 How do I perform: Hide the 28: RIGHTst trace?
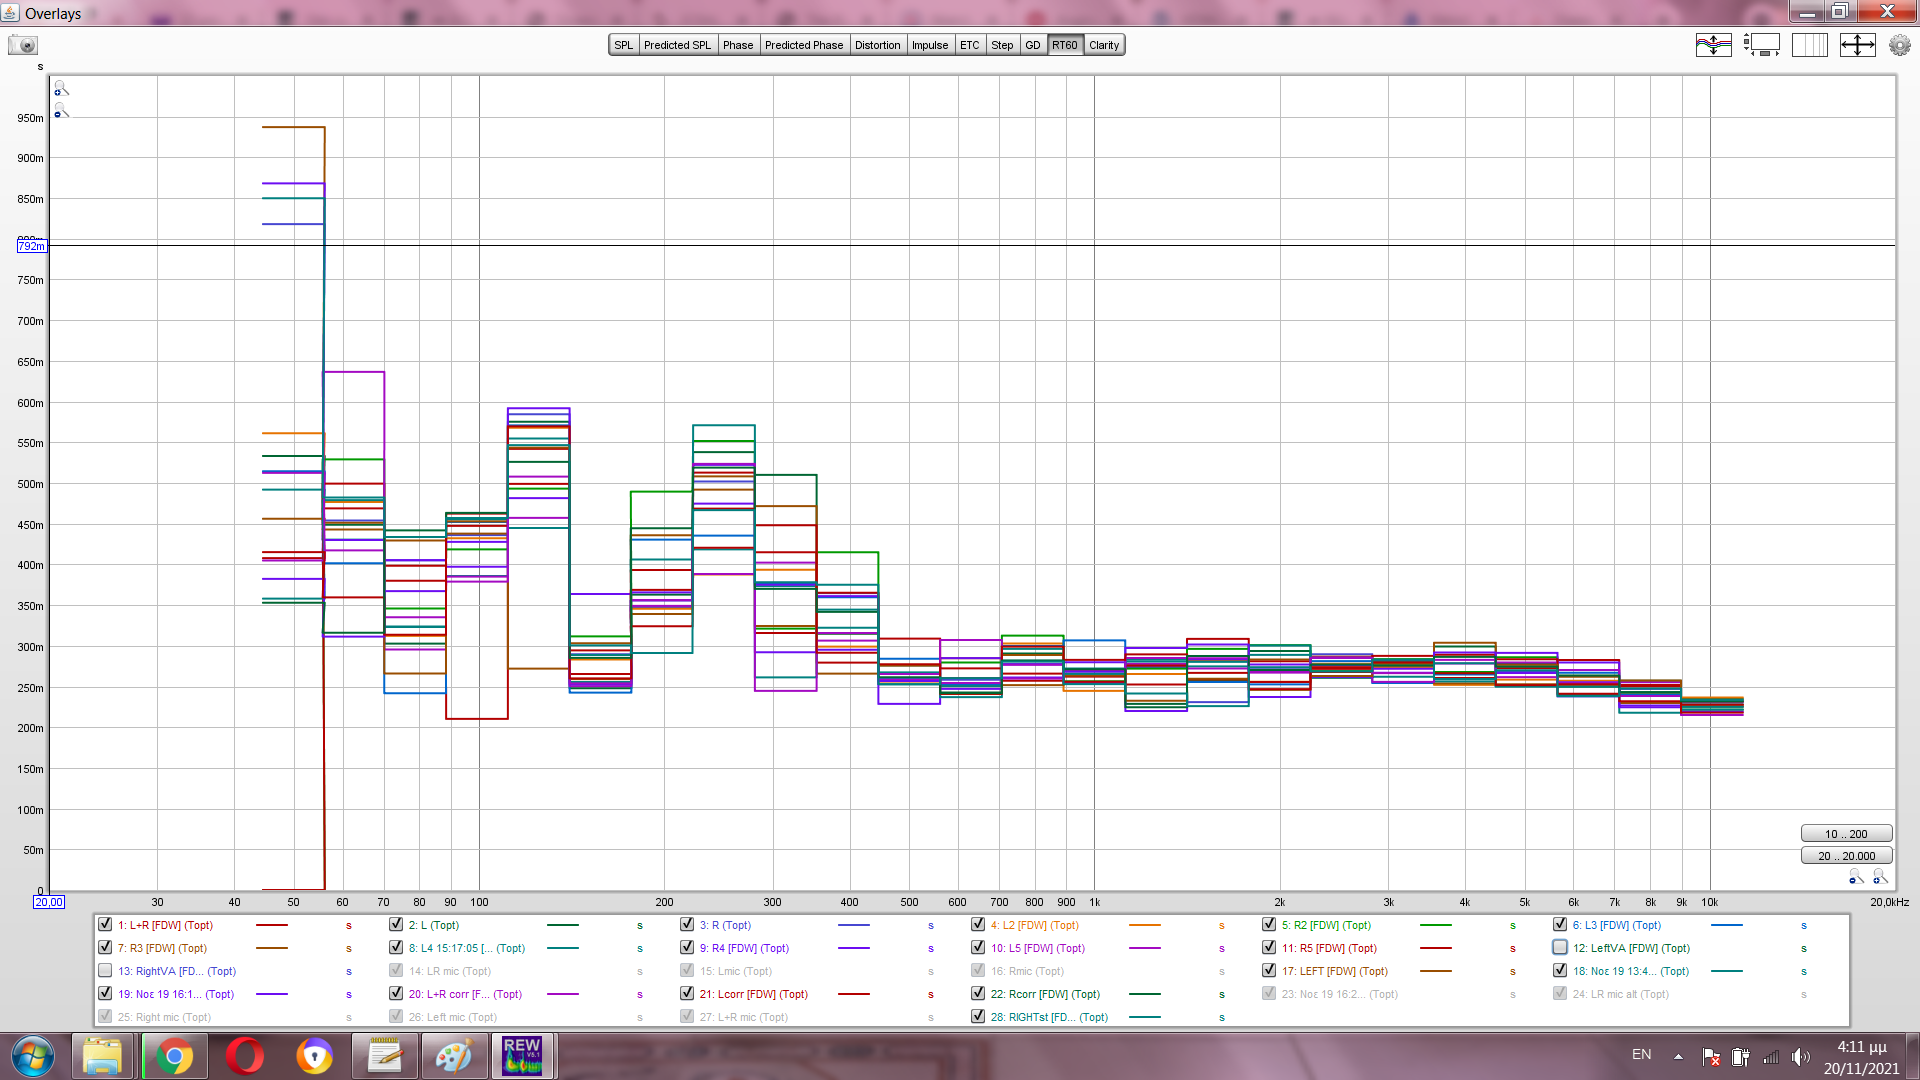(978, 1016)
